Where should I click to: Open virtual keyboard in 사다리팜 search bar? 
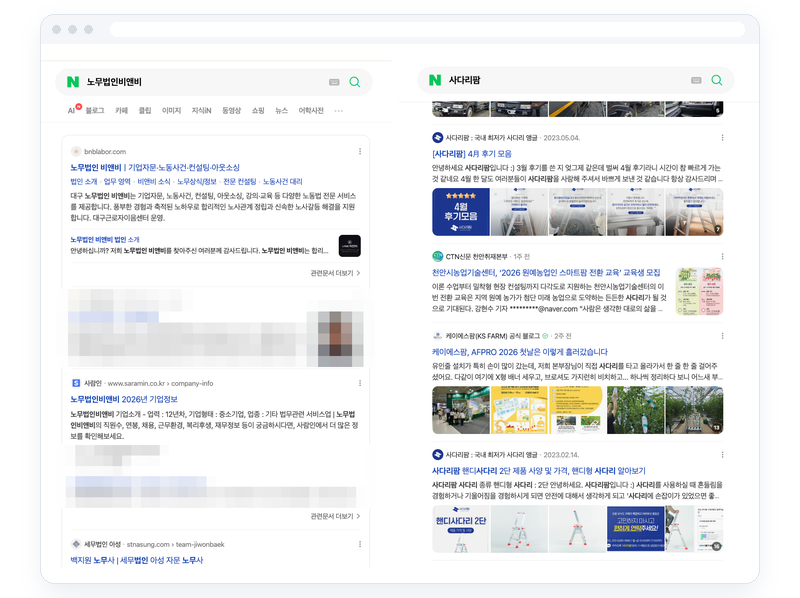point(696,80)
